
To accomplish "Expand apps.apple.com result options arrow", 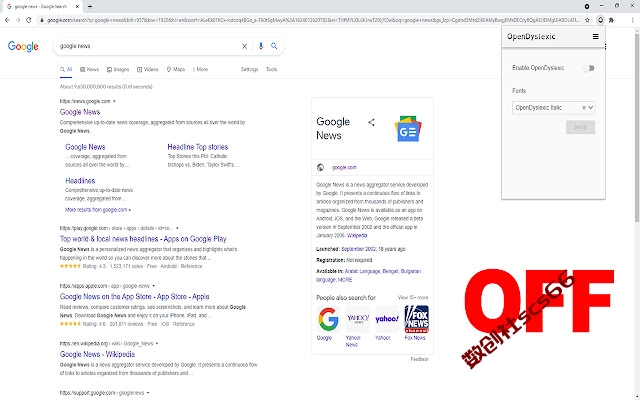I will (153, 286).
